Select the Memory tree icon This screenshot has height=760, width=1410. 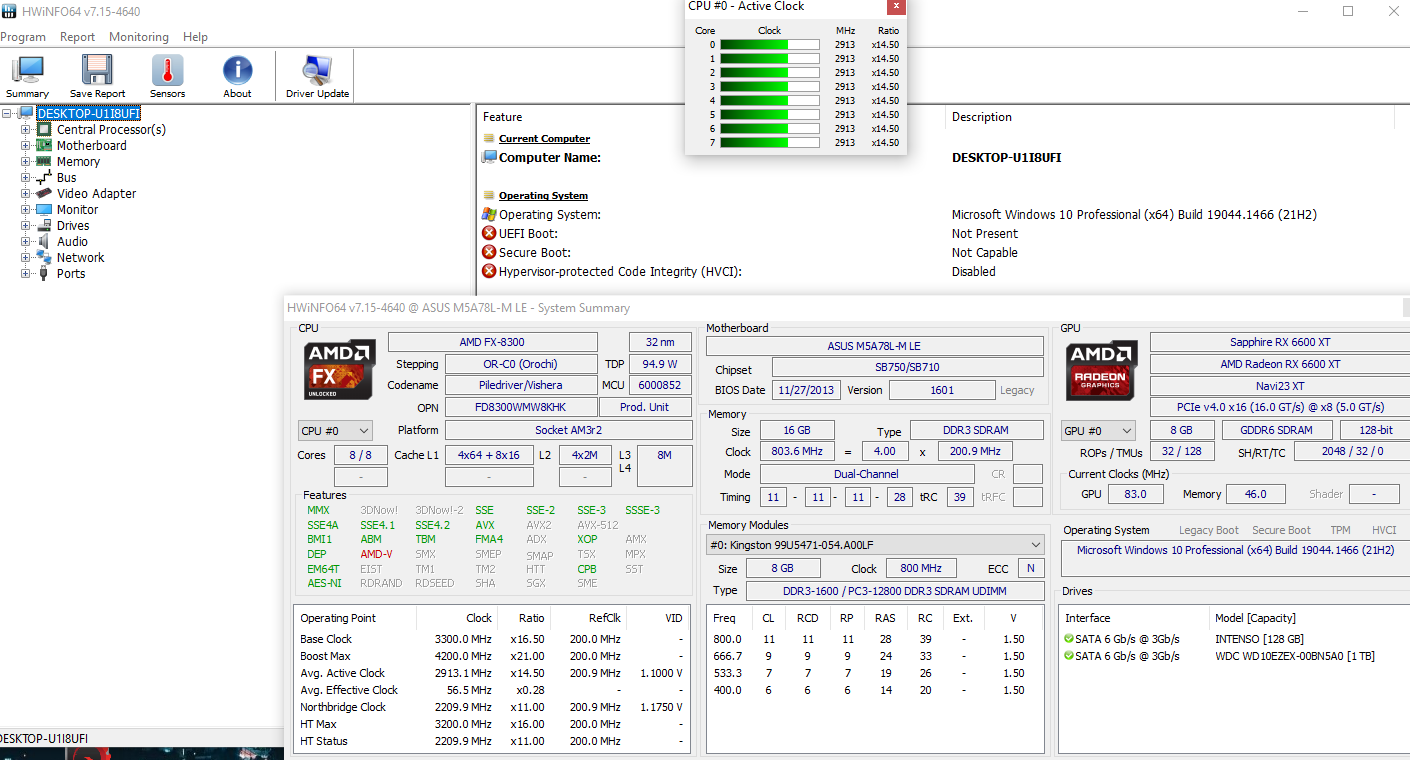[44, 161]
